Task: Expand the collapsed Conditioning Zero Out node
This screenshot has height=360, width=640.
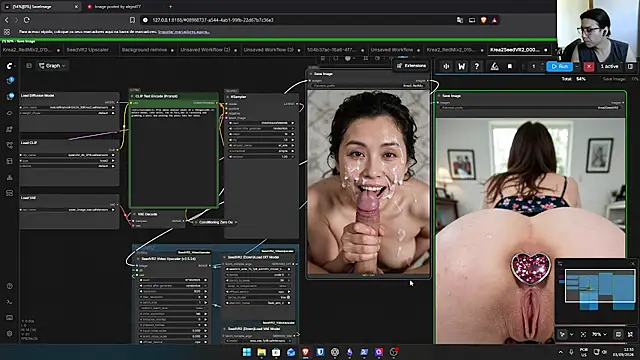Action: 196,222
